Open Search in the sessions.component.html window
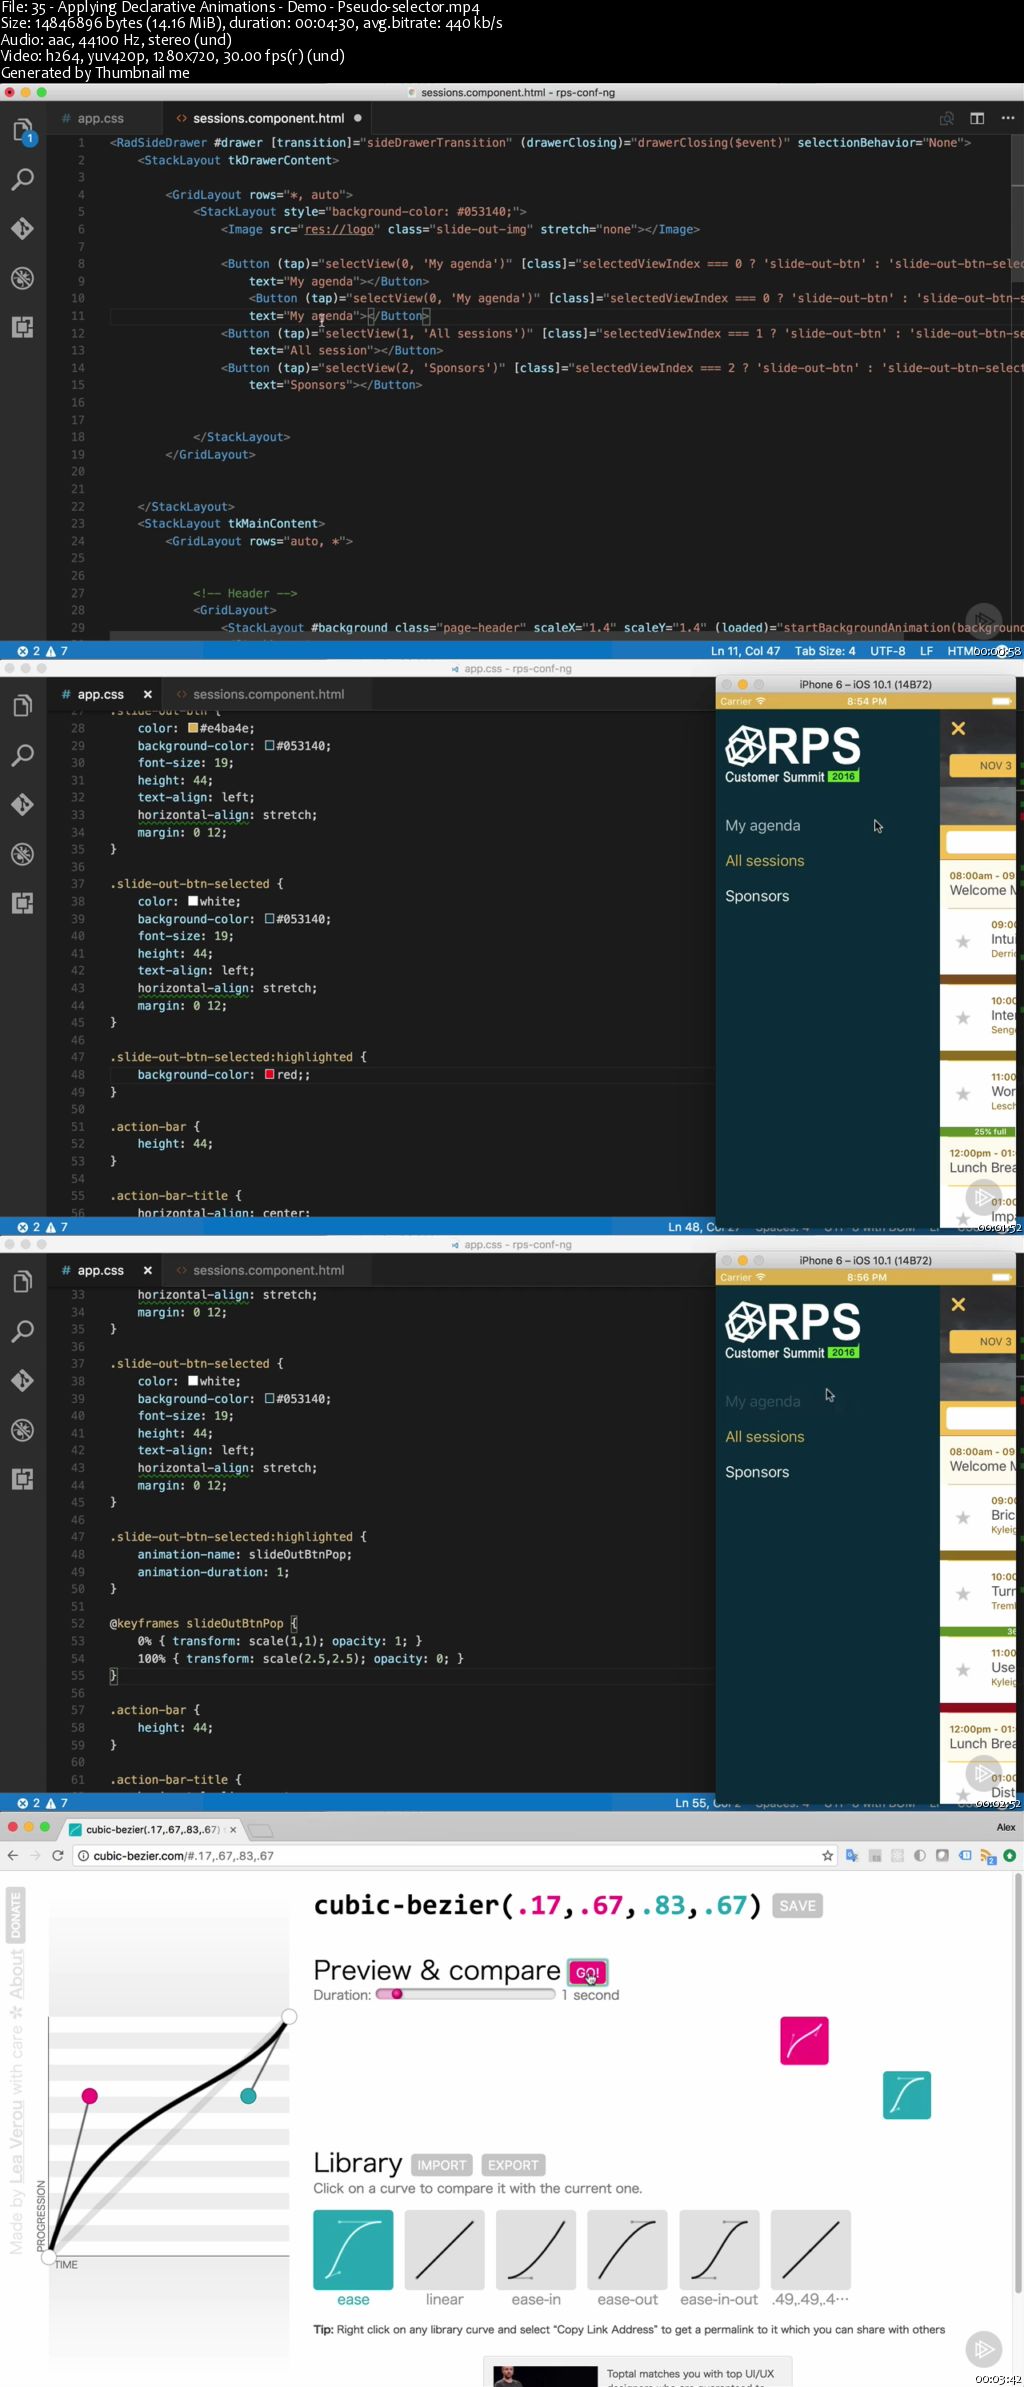Viewport: 1024px width, 2387px height. pos(22,180)
